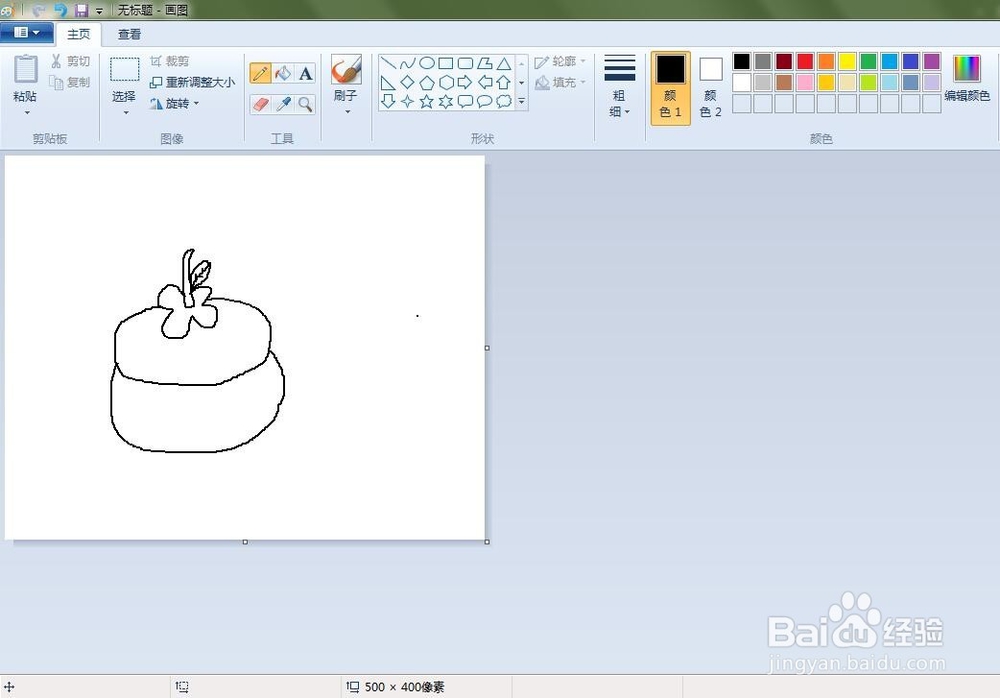1000x698 pixels.
Task: Open the Paste dropdown arrow
Action: point(27,113)
